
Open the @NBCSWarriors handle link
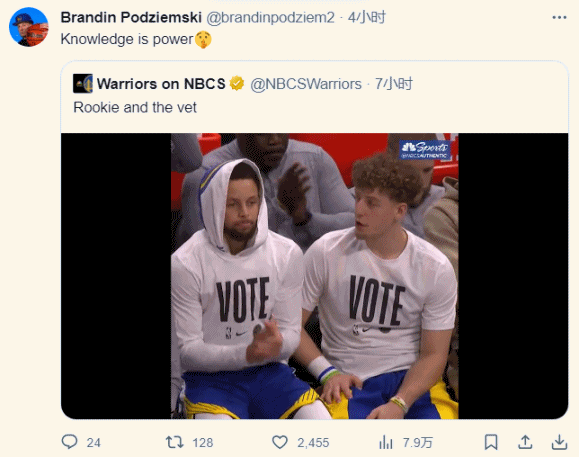306,84
